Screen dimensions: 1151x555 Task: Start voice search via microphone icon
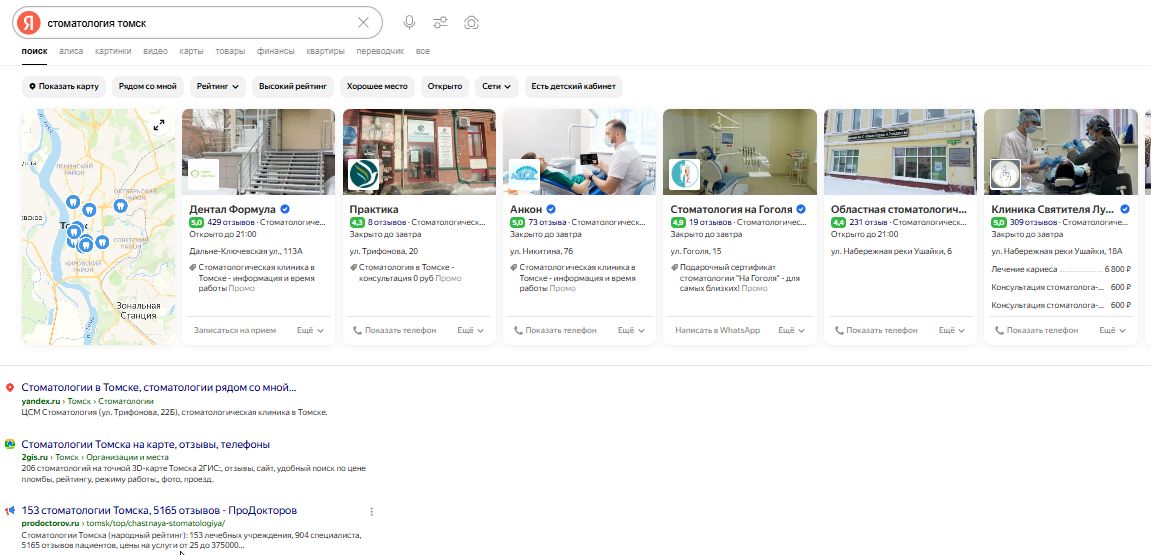[x=409, y=23]
